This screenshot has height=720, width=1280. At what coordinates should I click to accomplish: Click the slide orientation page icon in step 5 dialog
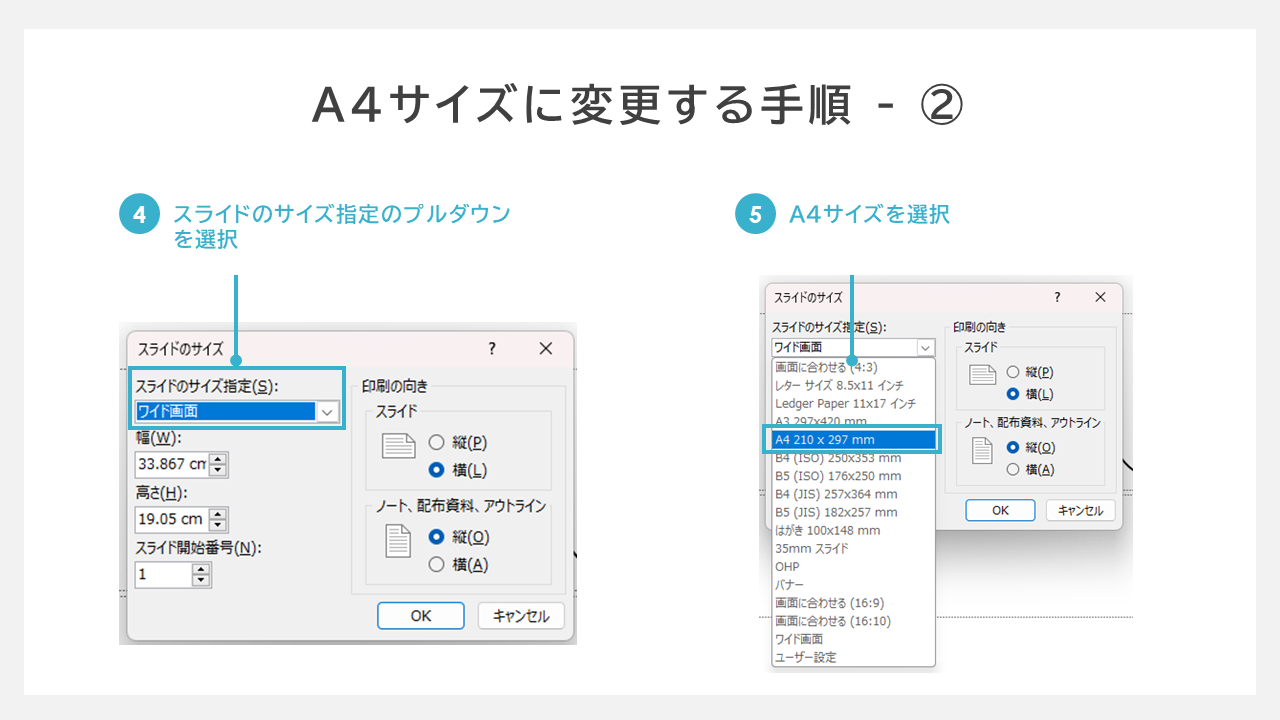(983, 376)
